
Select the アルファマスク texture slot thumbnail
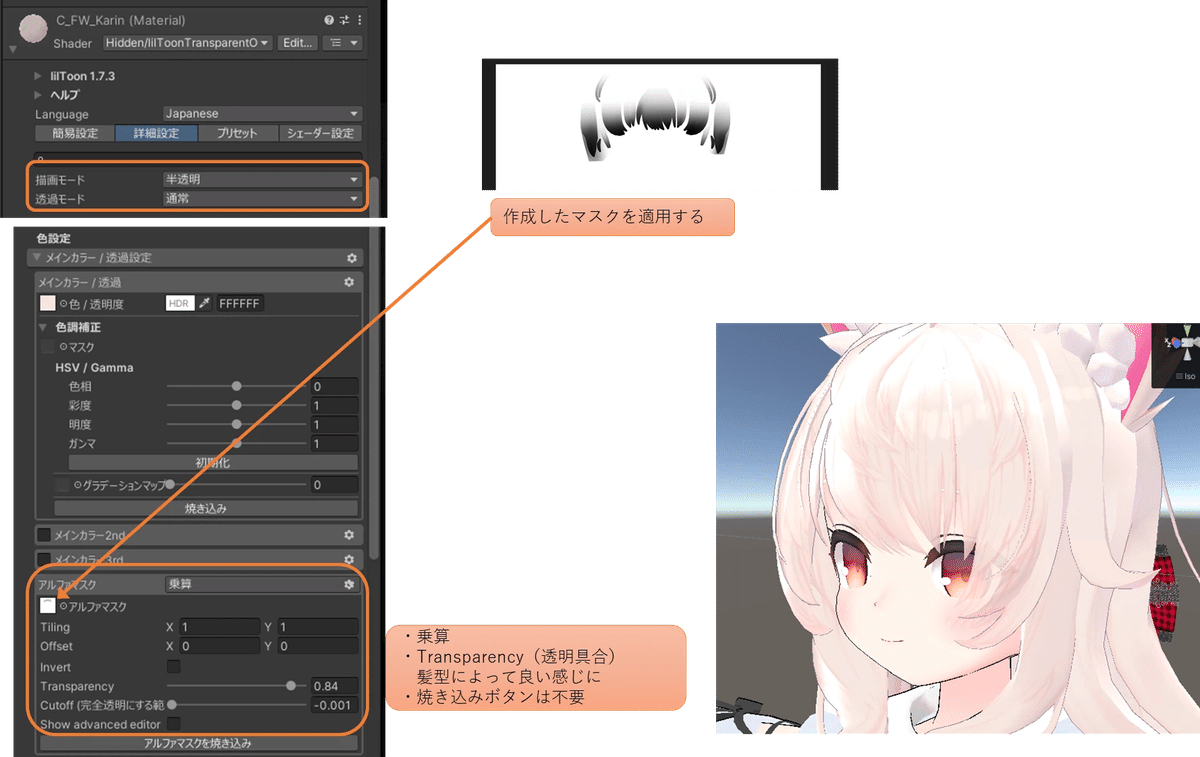[47, 605]
